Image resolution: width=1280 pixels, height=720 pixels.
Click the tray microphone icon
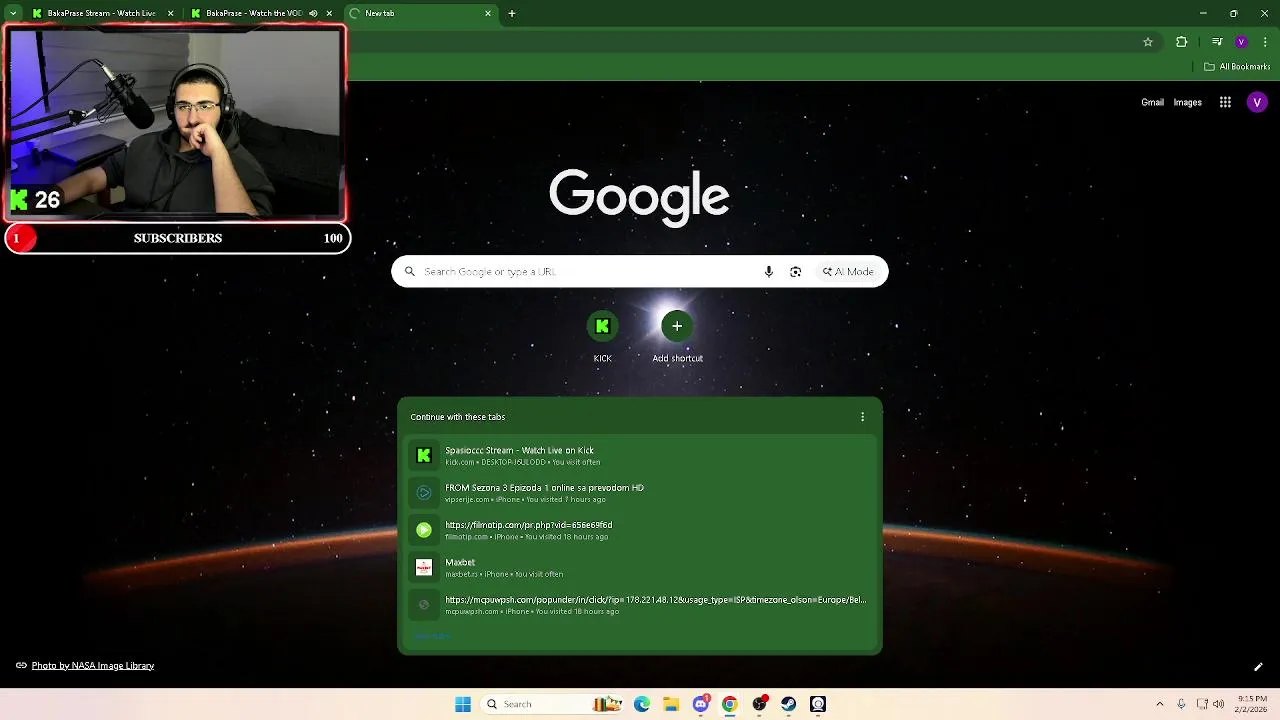click(1181, 704)
